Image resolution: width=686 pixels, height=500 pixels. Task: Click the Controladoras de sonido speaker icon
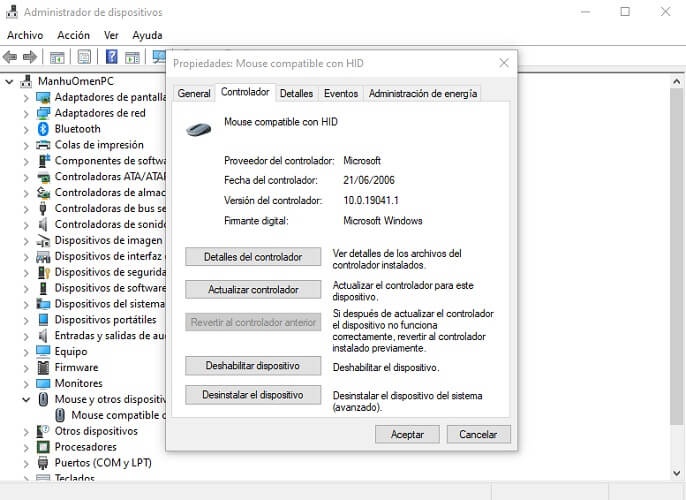(x=43, y=224)
